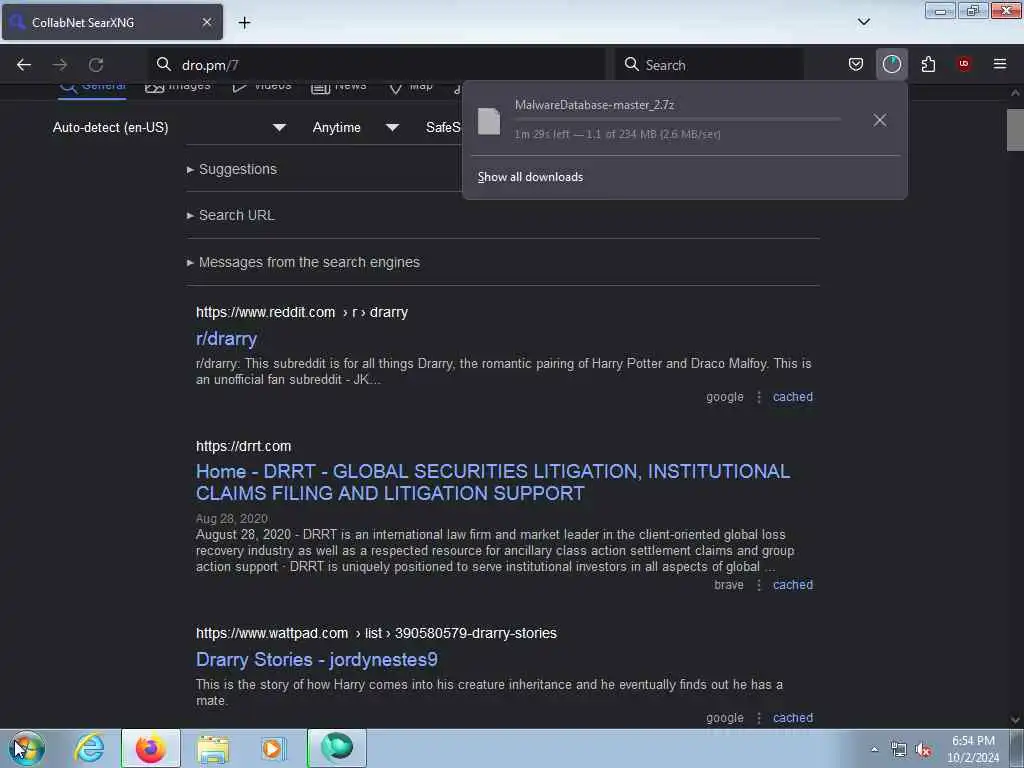The image size is (1024, 768).
Task: Open the DRRT Global Securities Litigation result
Action: coord(493,482)
